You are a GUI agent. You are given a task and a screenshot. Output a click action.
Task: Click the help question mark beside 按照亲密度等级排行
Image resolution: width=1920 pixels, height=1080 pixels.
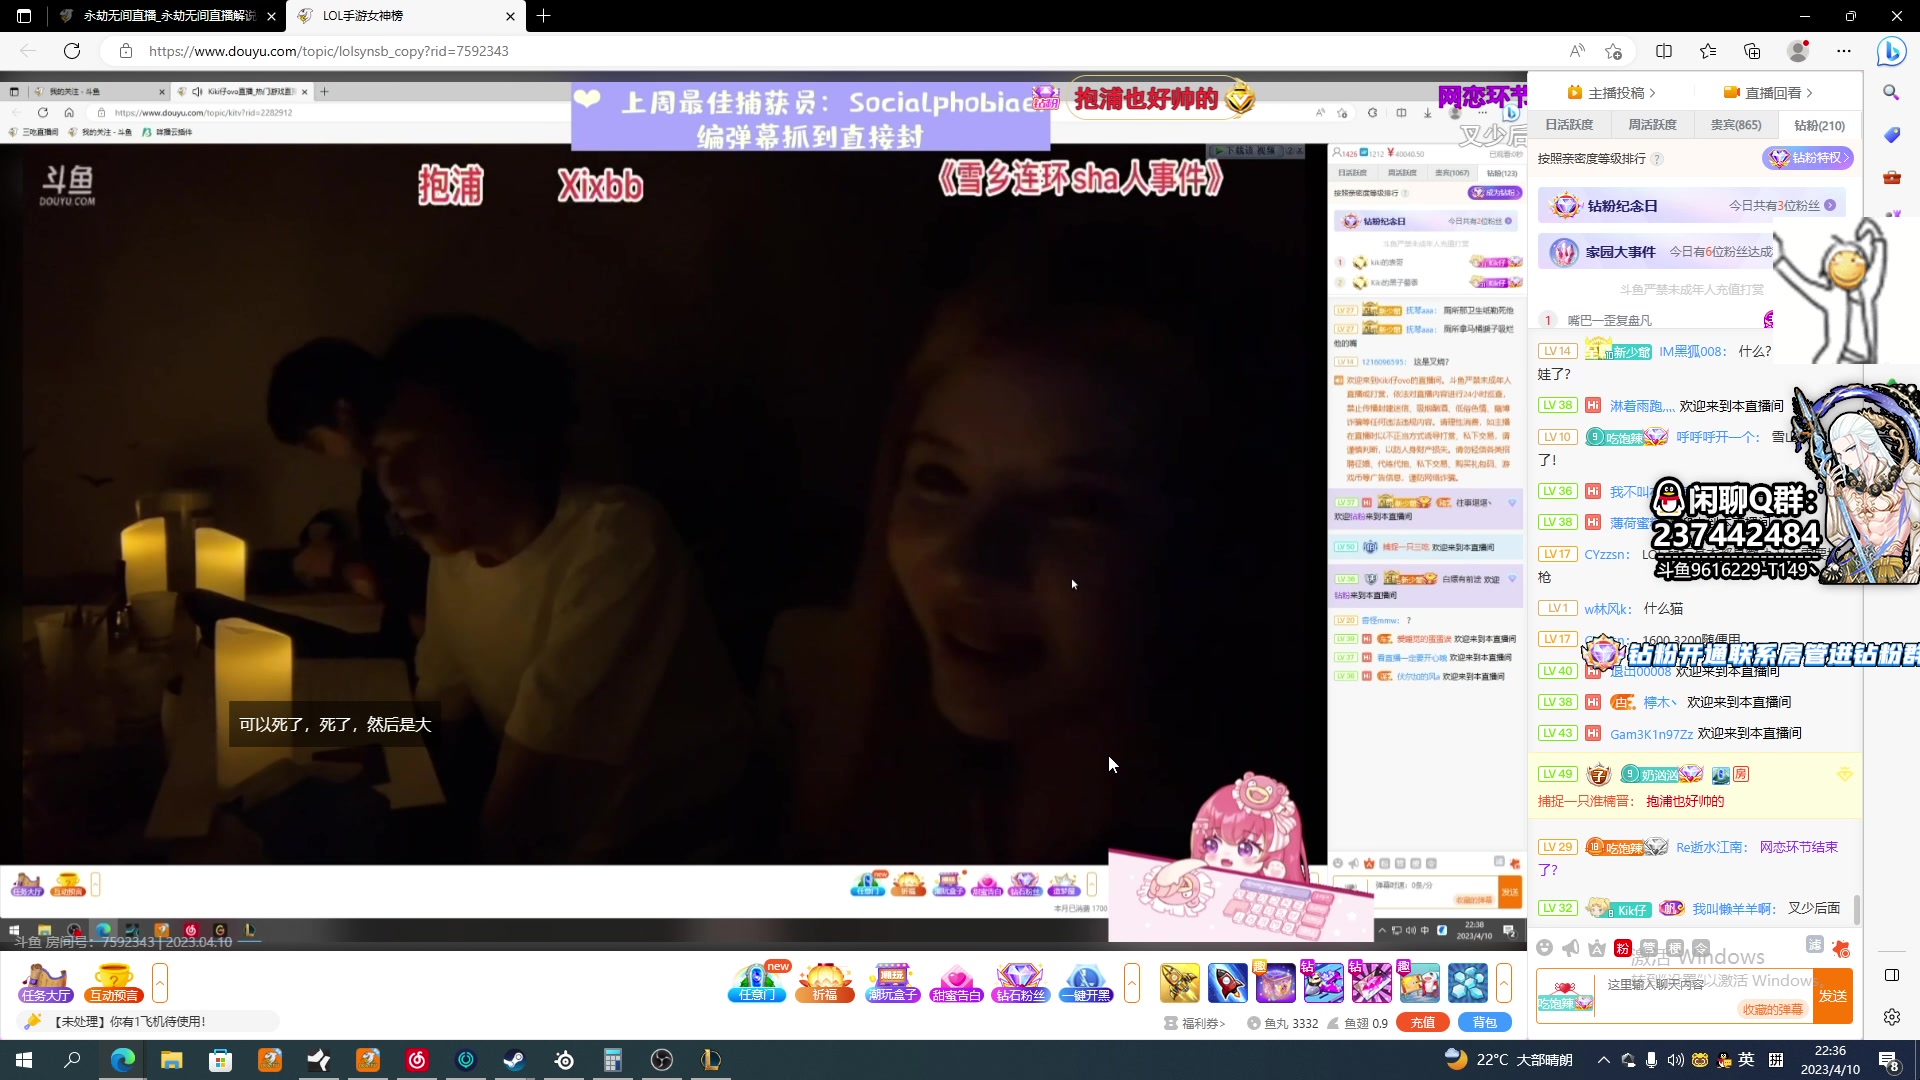[x=1657, y=159]
